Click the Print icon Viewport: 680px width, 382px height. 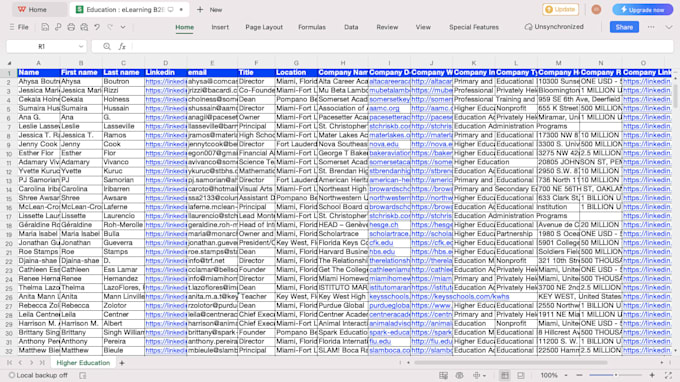71,27
